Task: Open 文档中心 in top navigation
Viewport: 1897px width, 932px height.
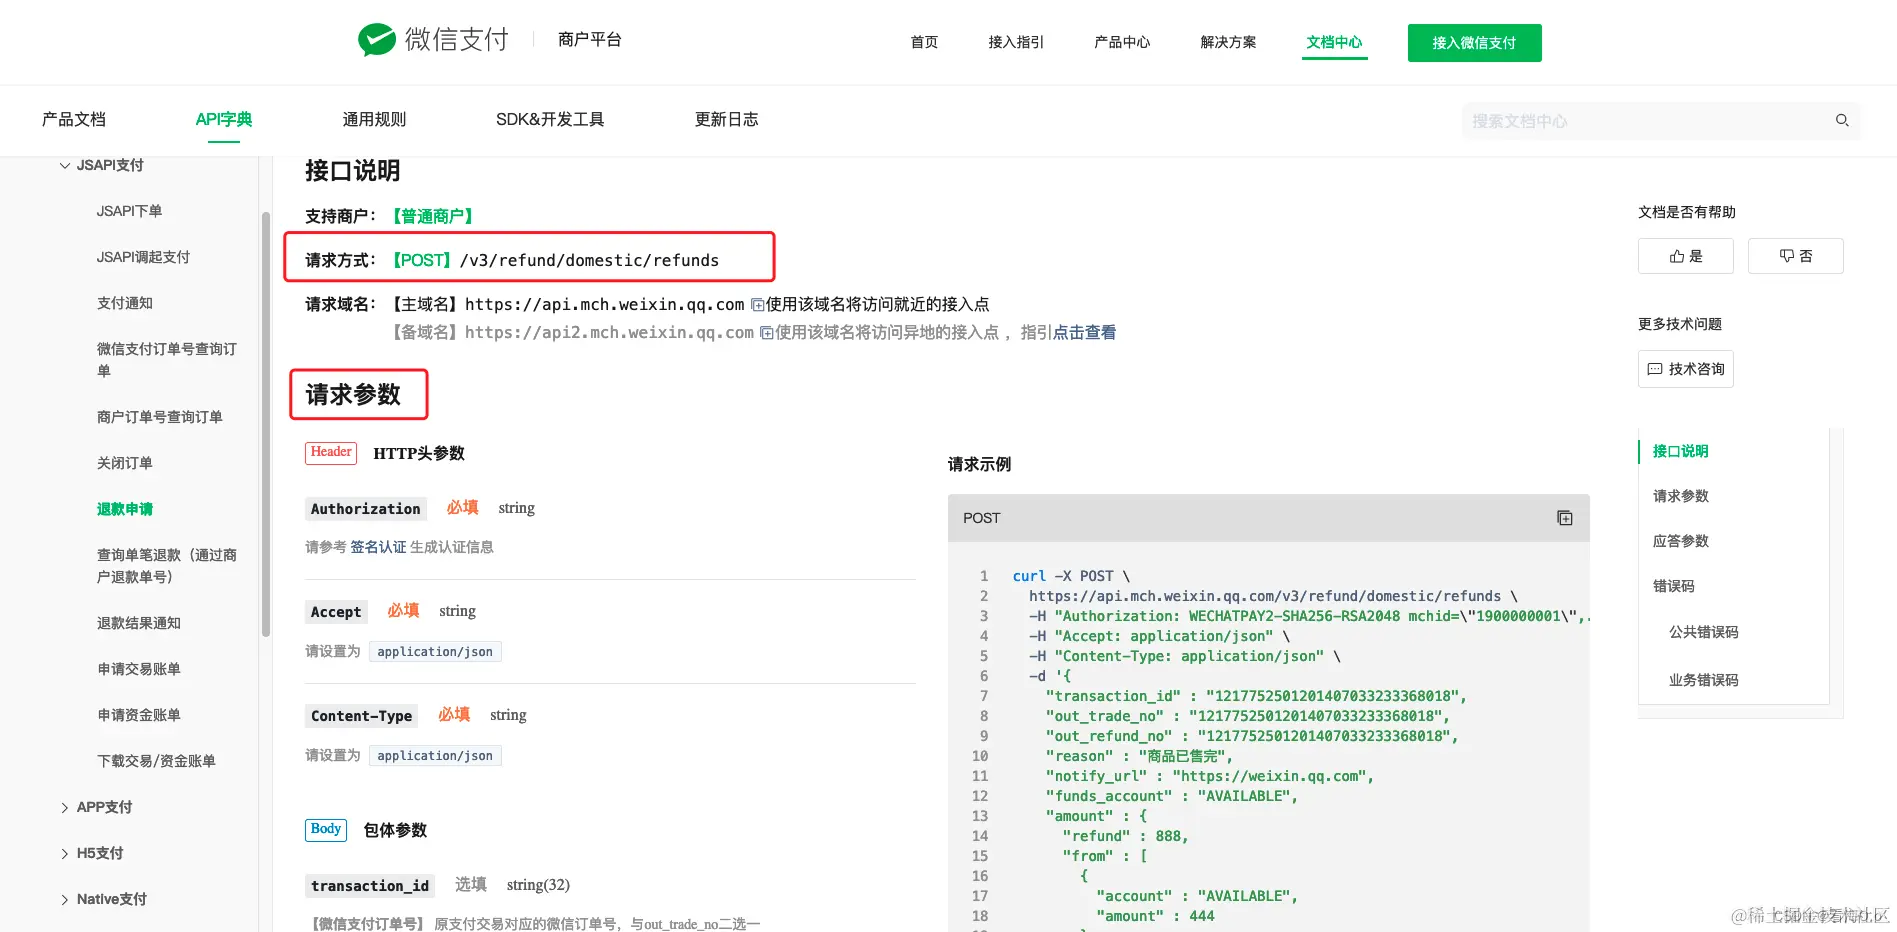Action: tap(1334, 42)
